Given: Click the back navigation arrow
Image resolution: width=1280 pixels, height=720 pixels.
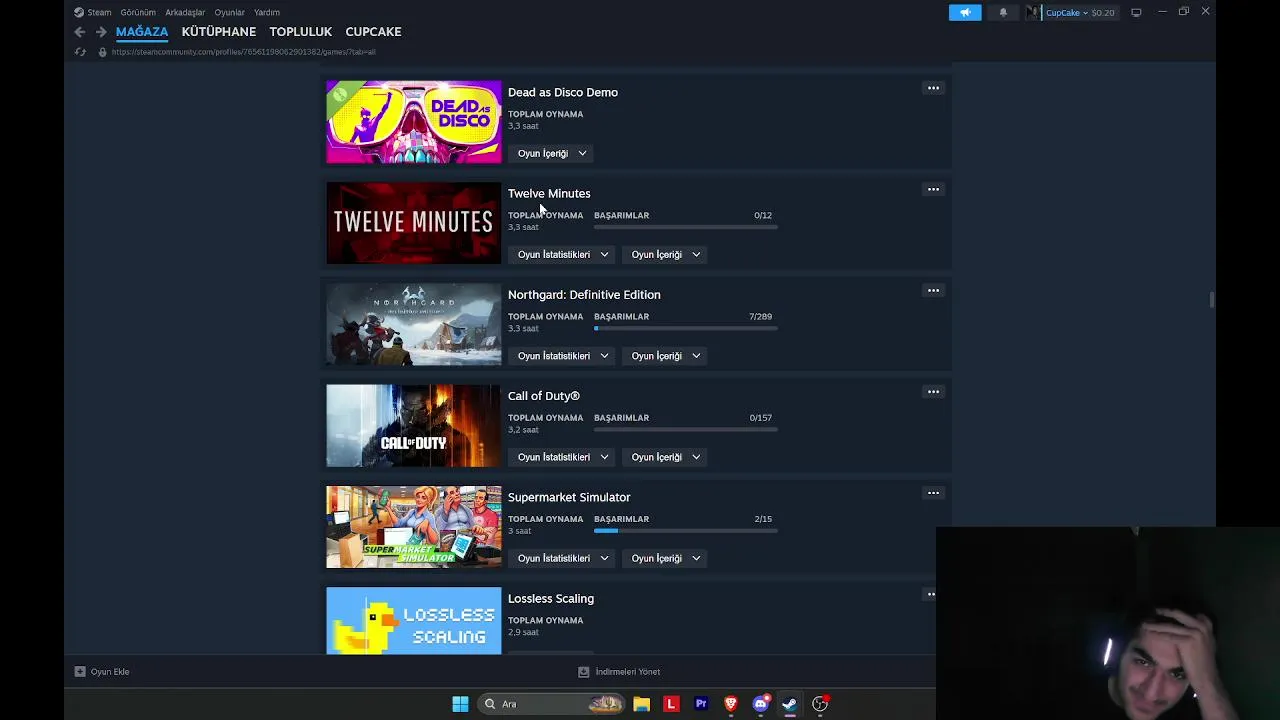Looking at the screenshot, I should click(x=80, y=32).
